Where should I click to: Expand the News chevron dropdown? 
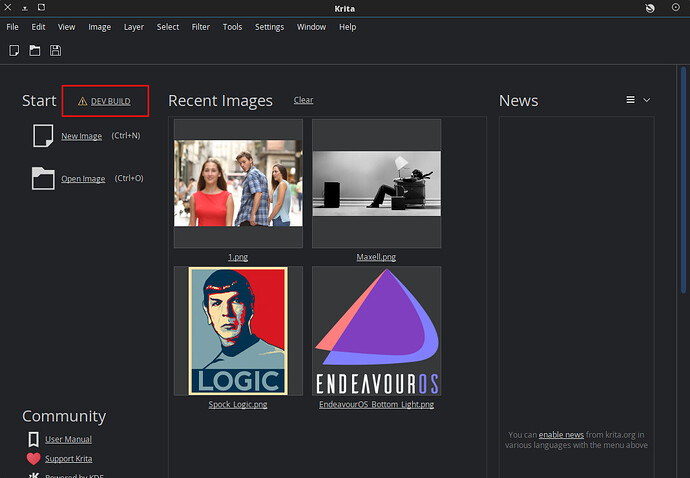click(x=646, y=100)
